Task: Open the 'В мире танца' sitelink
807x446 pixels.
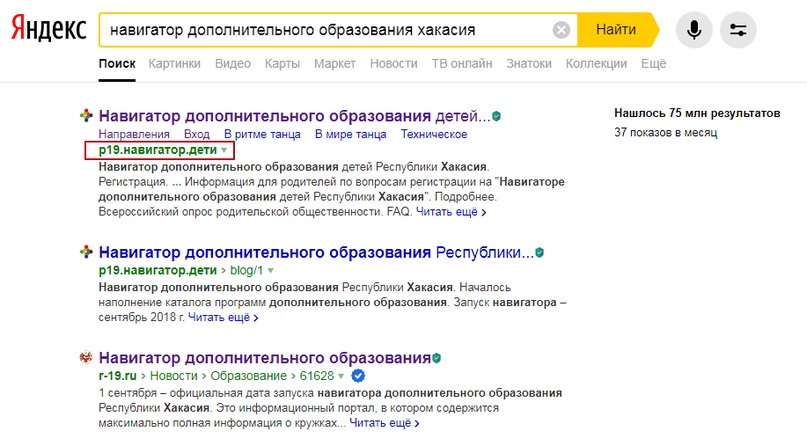Action: pyautogui.click(x=350, y=134)
